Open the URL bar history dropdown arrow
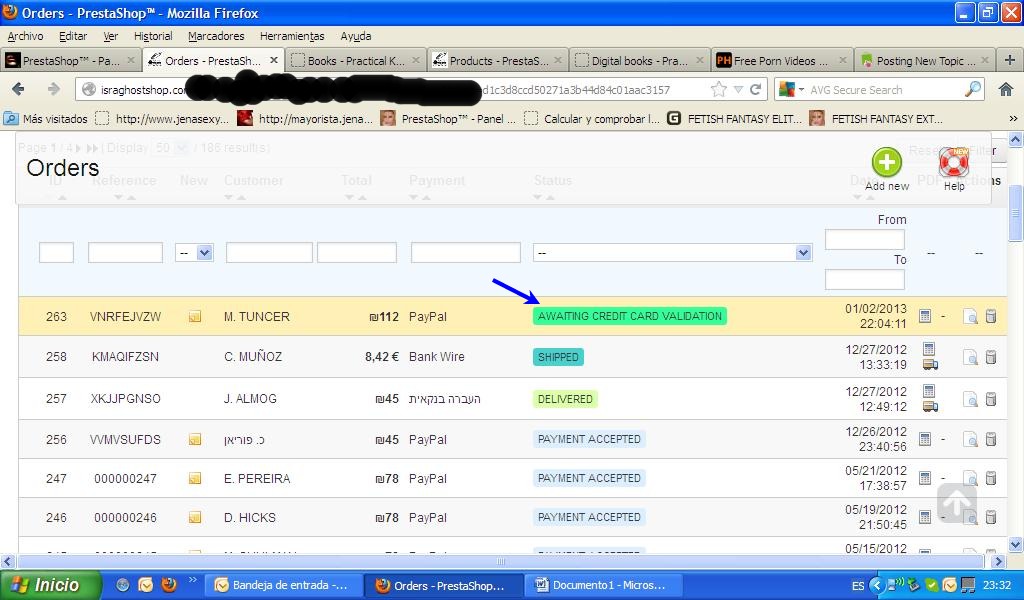Image resolution: width=1024 pixels, height=600 pixels. click(x=738, y=90)
